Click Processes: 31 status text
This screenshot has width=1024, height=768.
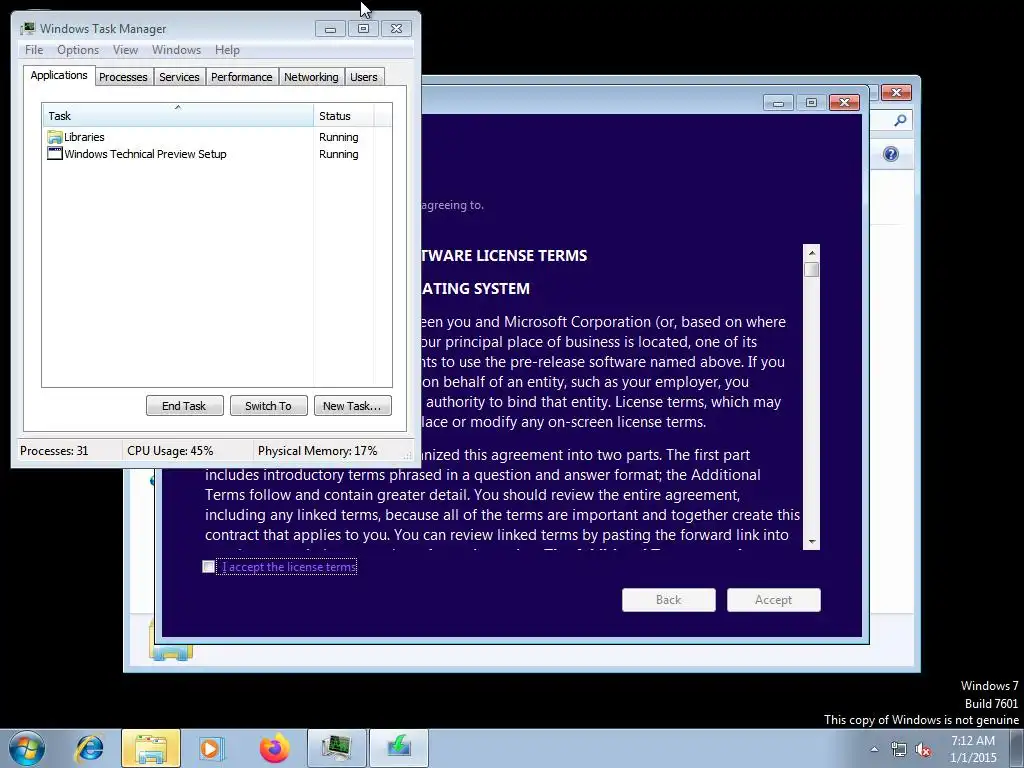point(54,451)
